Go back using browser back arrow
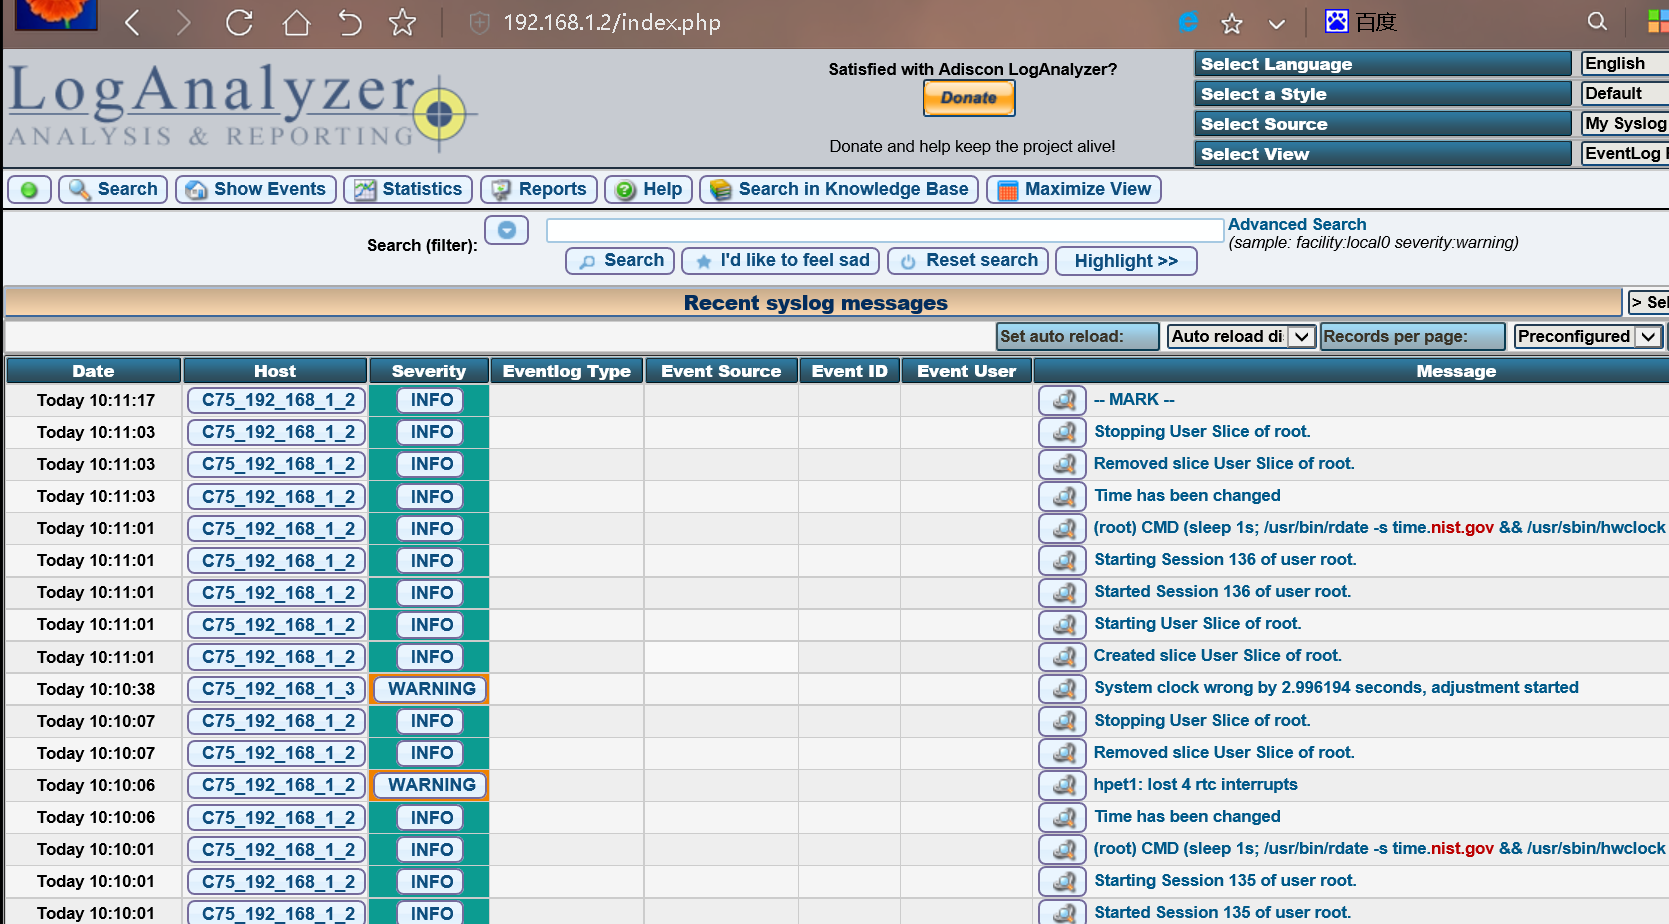 132,22
